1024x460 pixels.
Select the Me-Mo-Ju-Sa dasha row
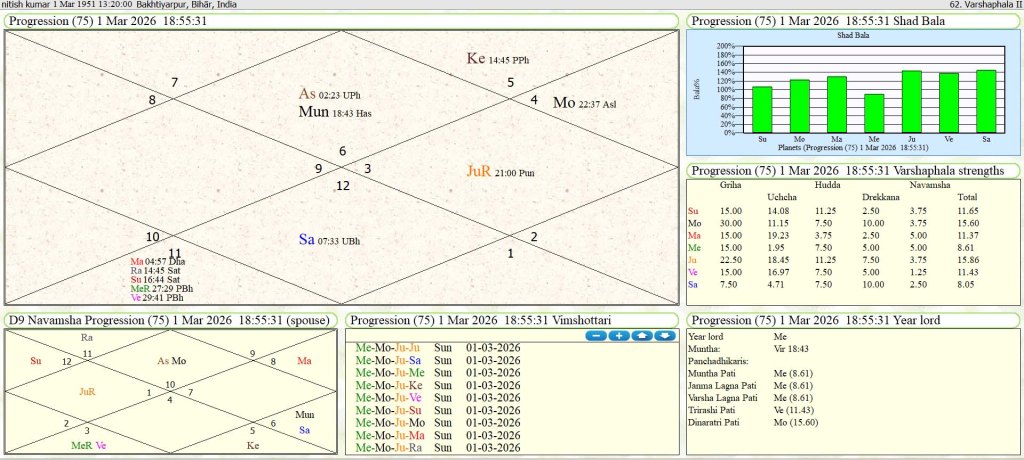[x=389, y=360]
